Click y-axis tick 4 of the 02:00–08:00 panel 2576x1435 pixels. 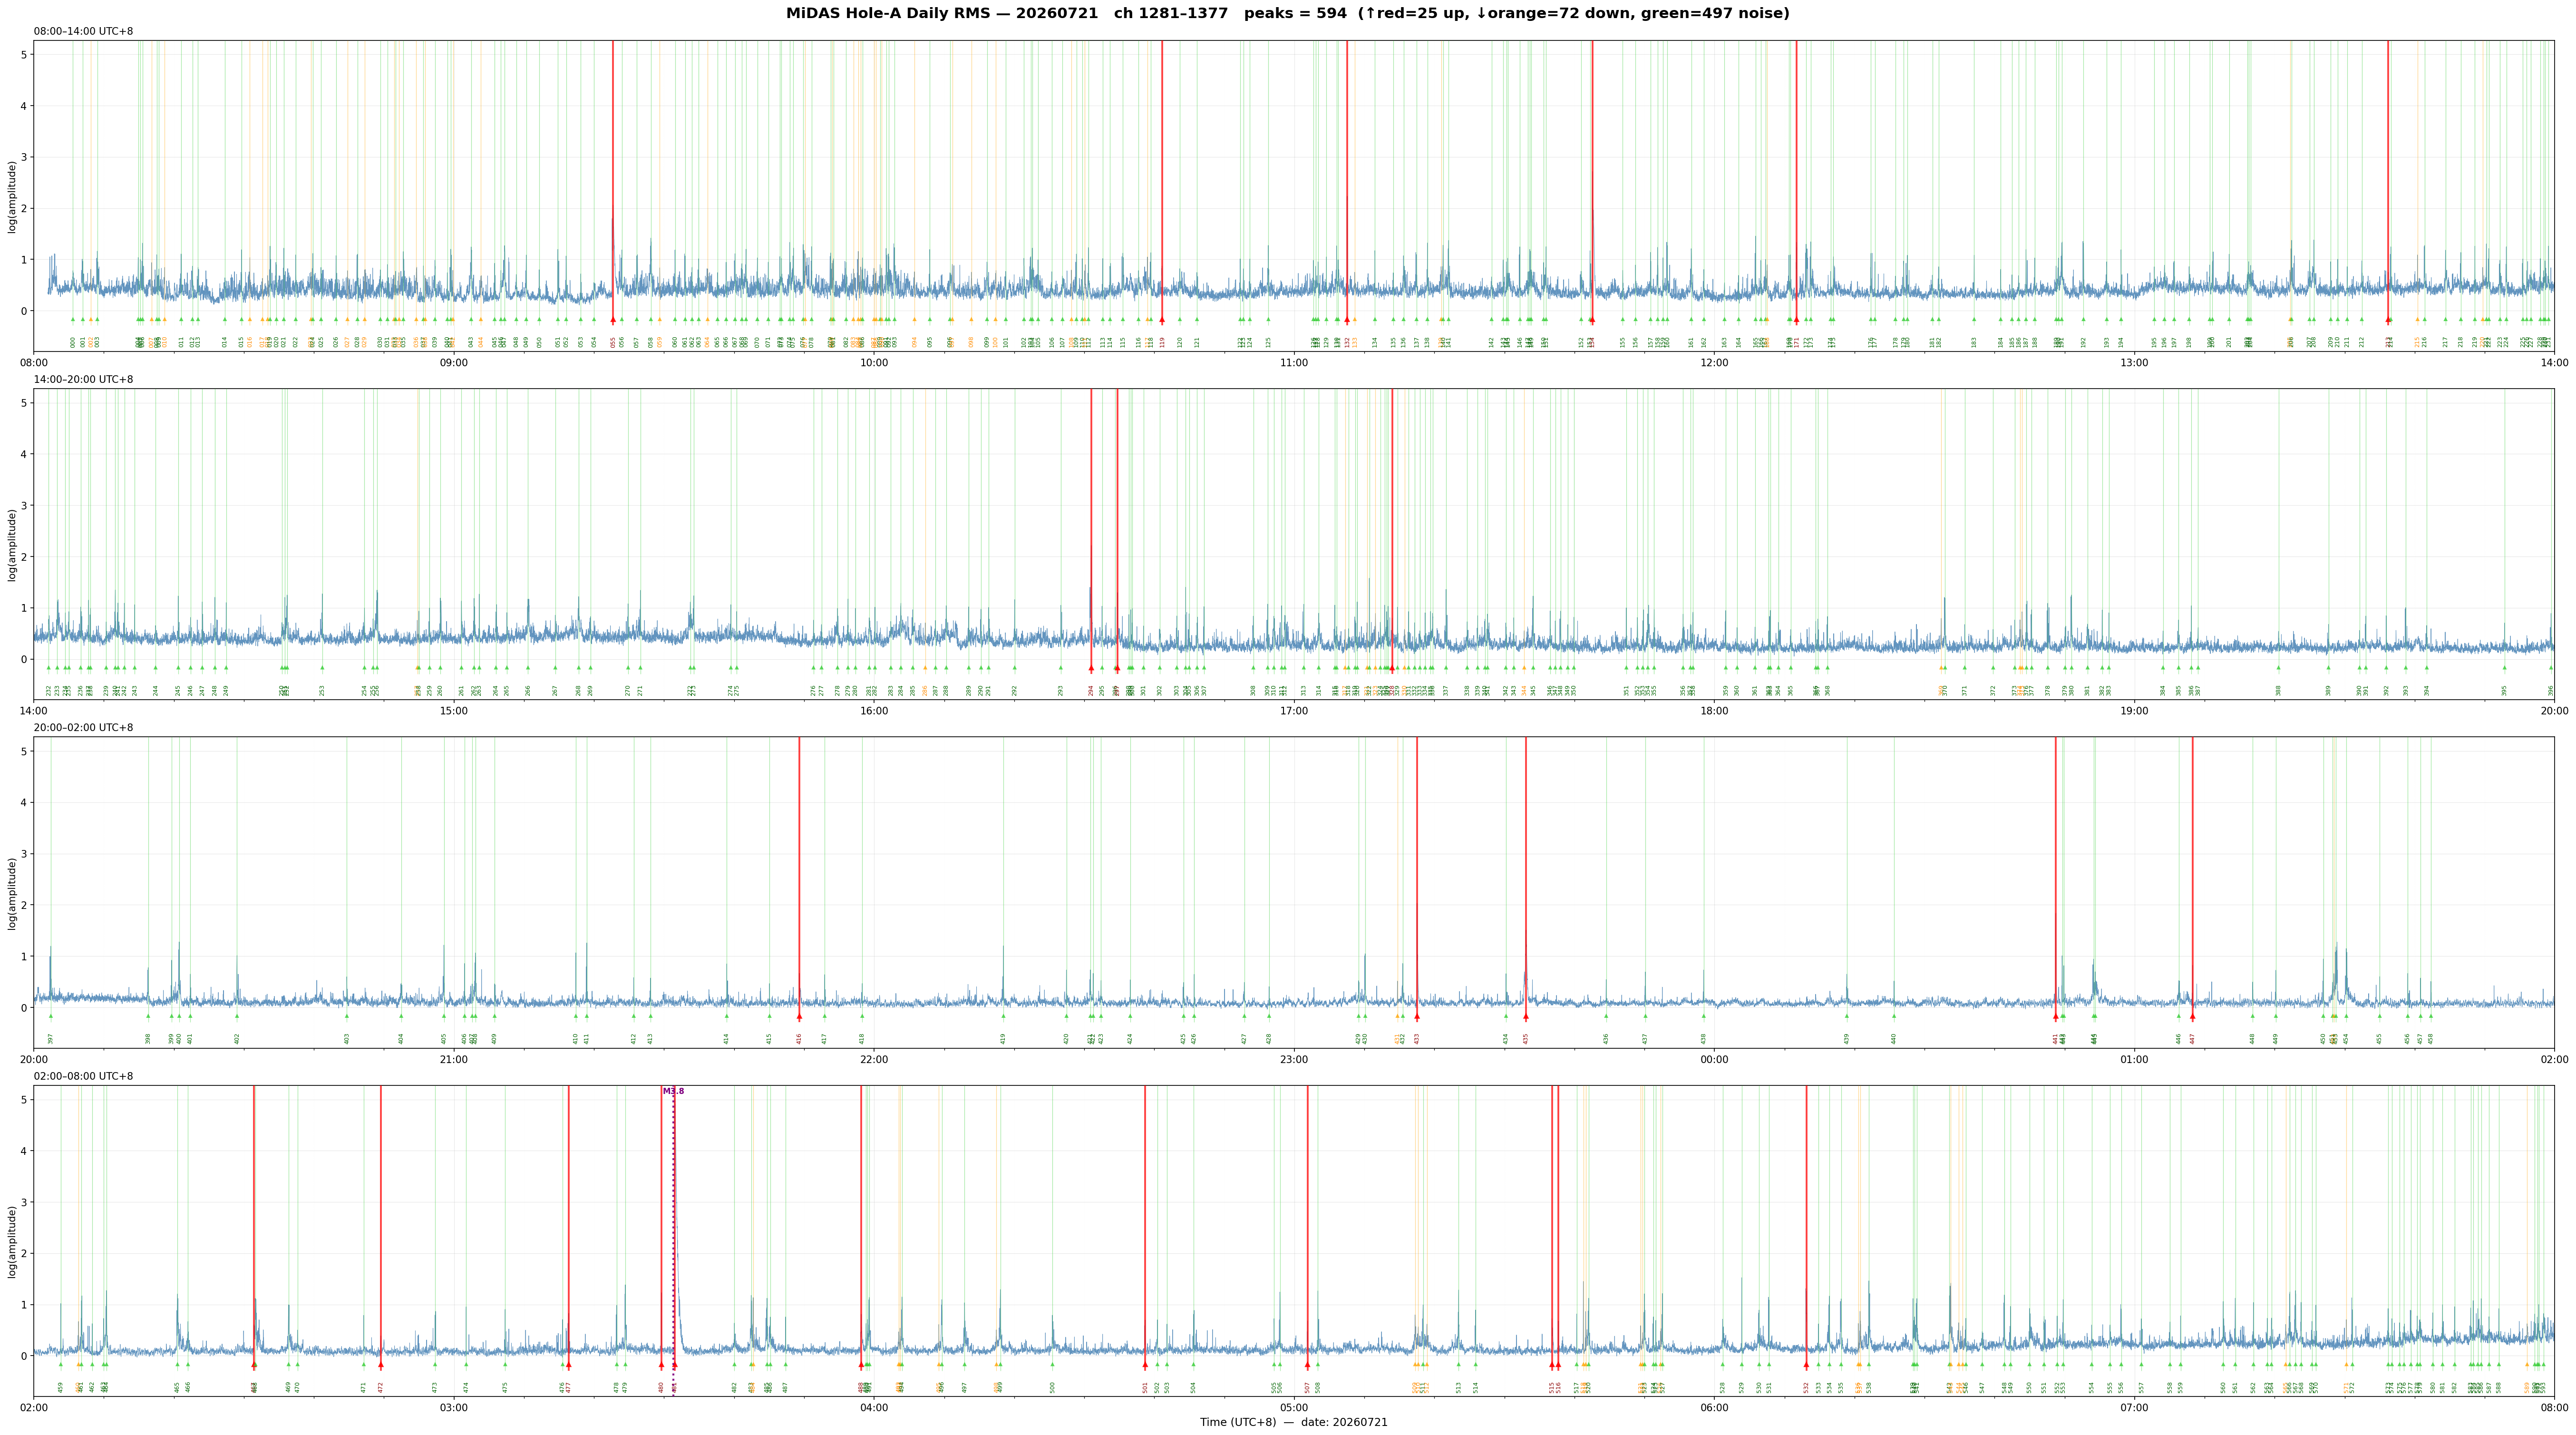tap(24, 1151)
